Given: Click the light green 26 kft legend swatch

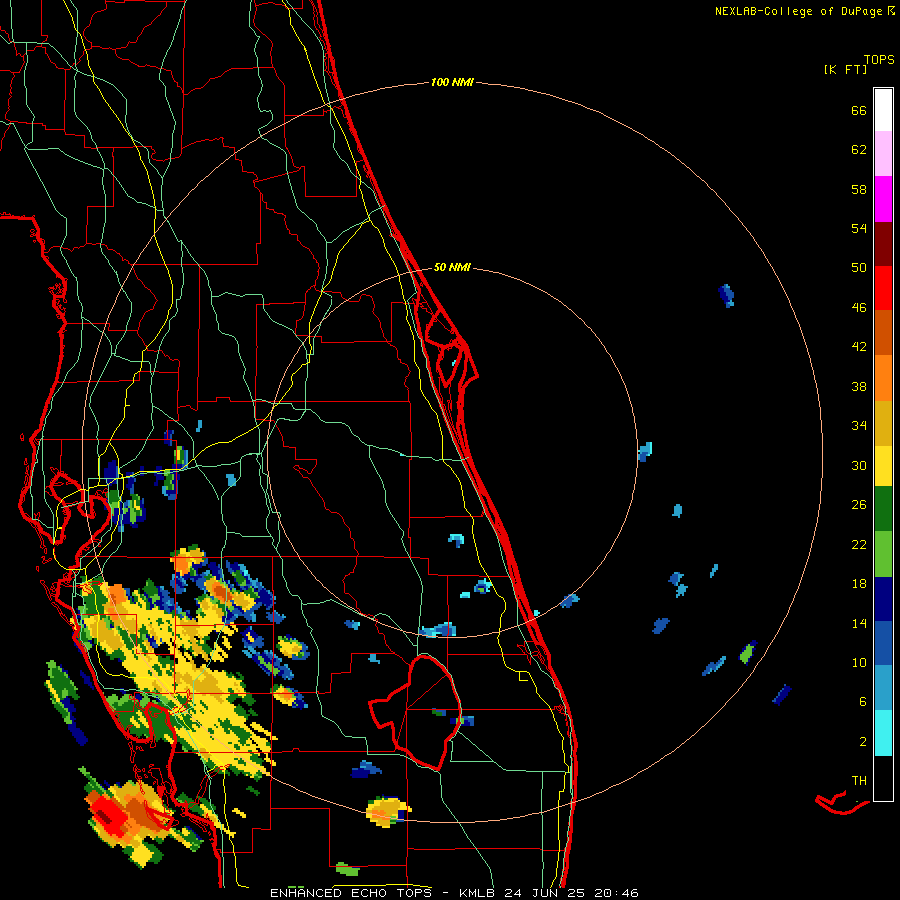Looking at the screenshot, I should tap(883, 554).
